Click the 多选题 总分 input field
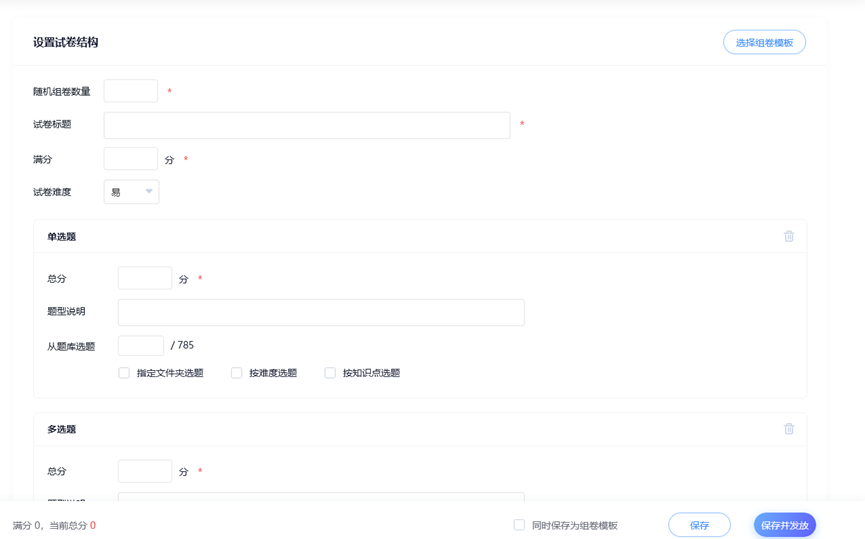Screen dimensions: 865x539 (x=145, y=471)
